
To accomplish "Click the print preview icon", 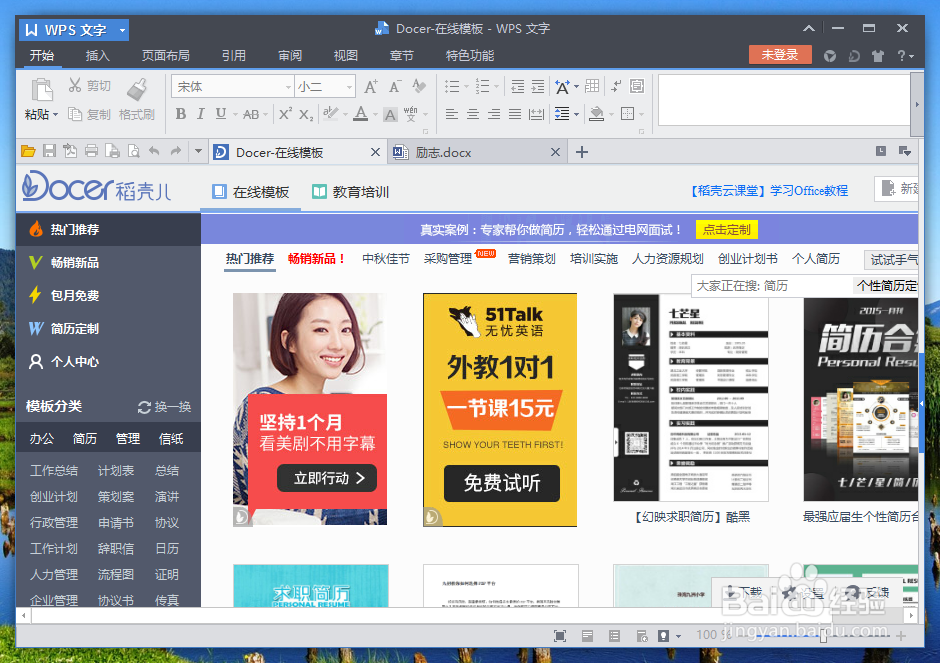I will pos(133,151).
